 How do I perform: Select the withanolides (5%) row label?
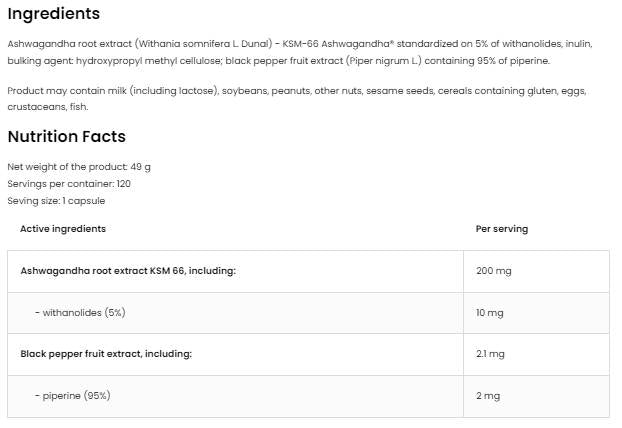80,313
